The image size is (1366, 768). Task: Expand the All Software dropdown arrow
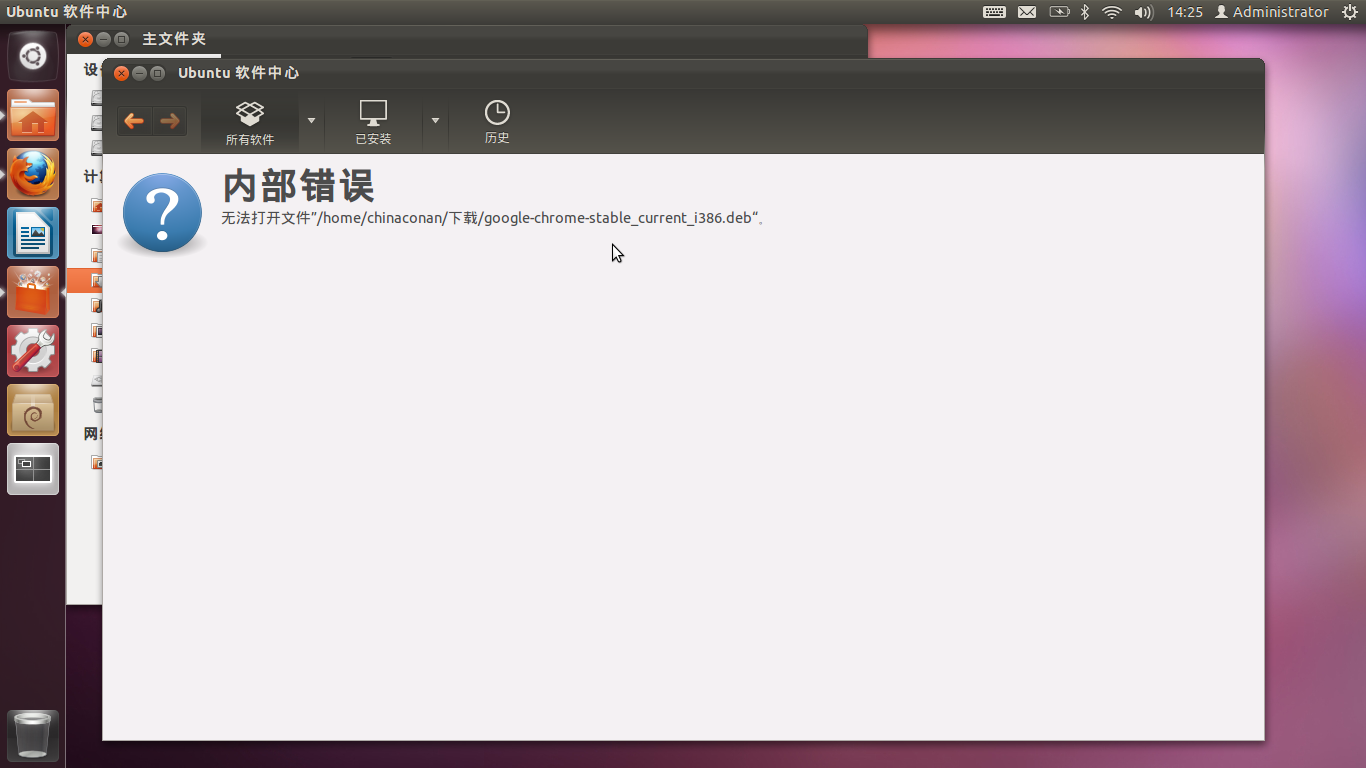point(311,121)
